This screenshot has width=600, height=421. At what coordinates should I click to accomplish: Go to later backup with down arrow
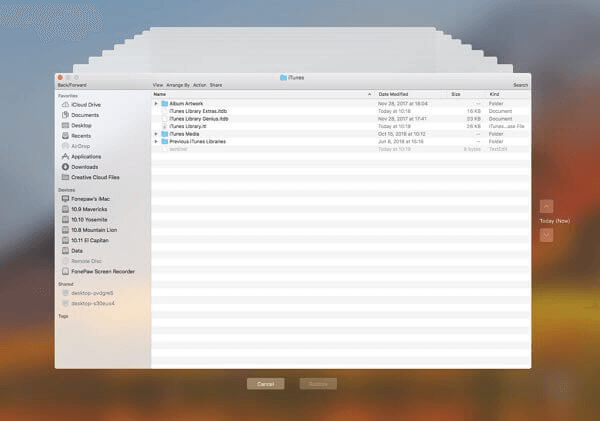[x=546, y=235]
